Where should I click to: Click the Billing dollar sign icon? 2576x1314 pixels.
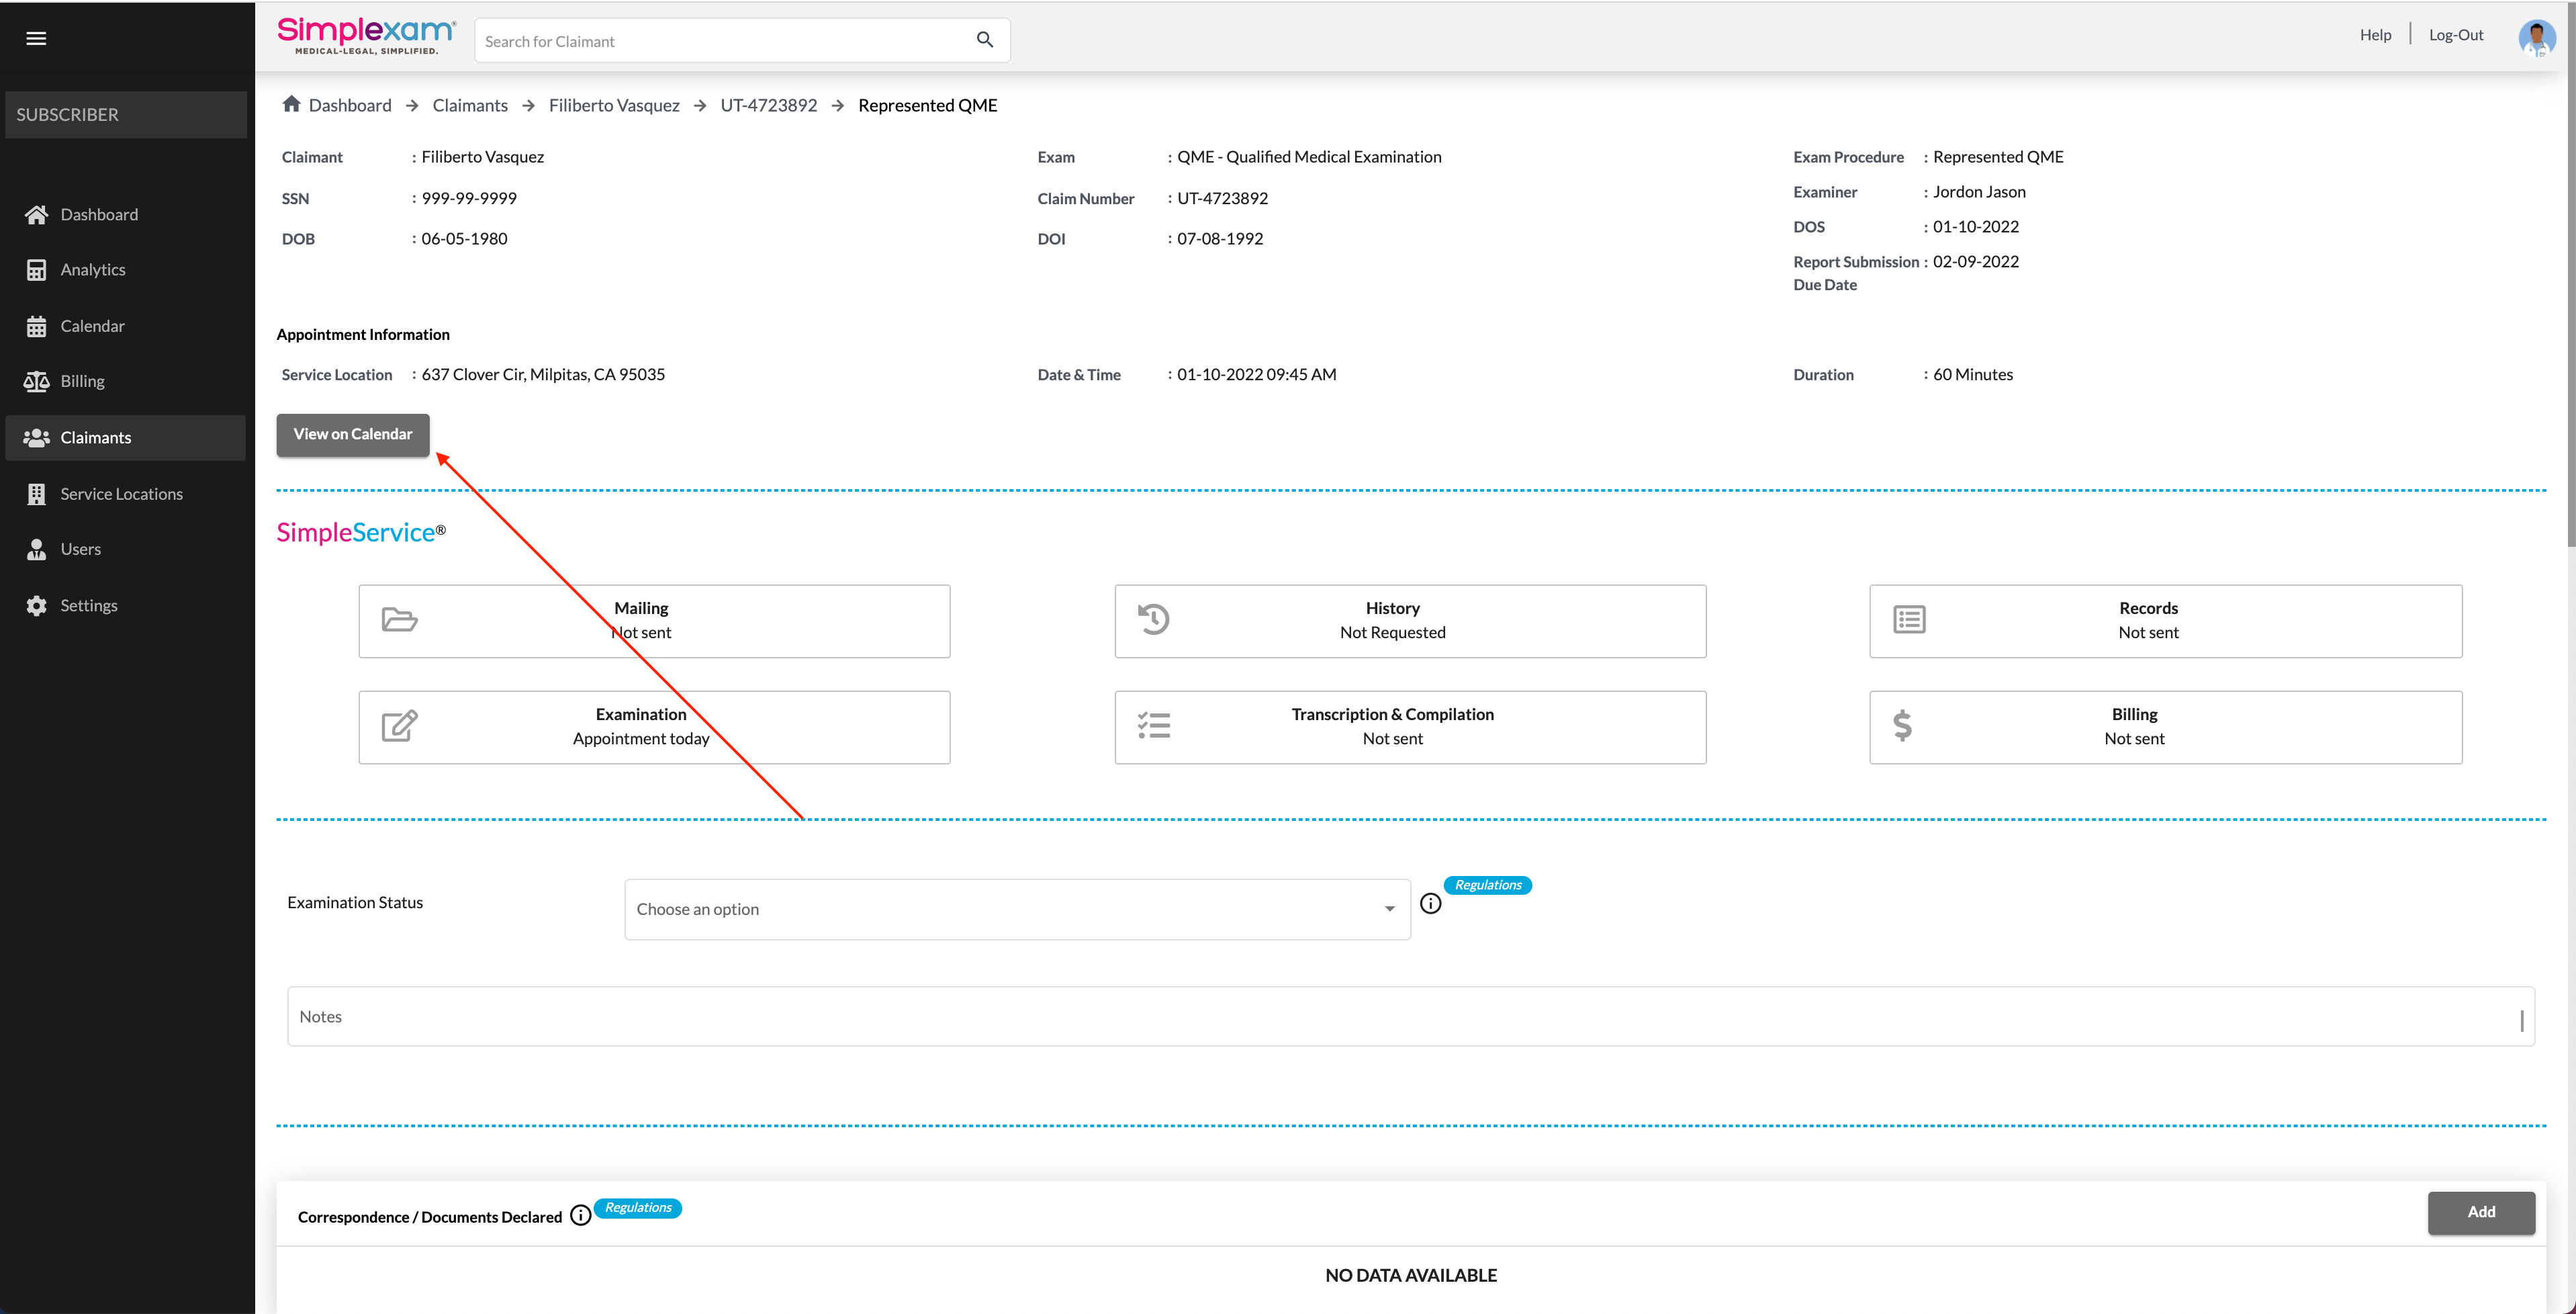click(1902, 726)
